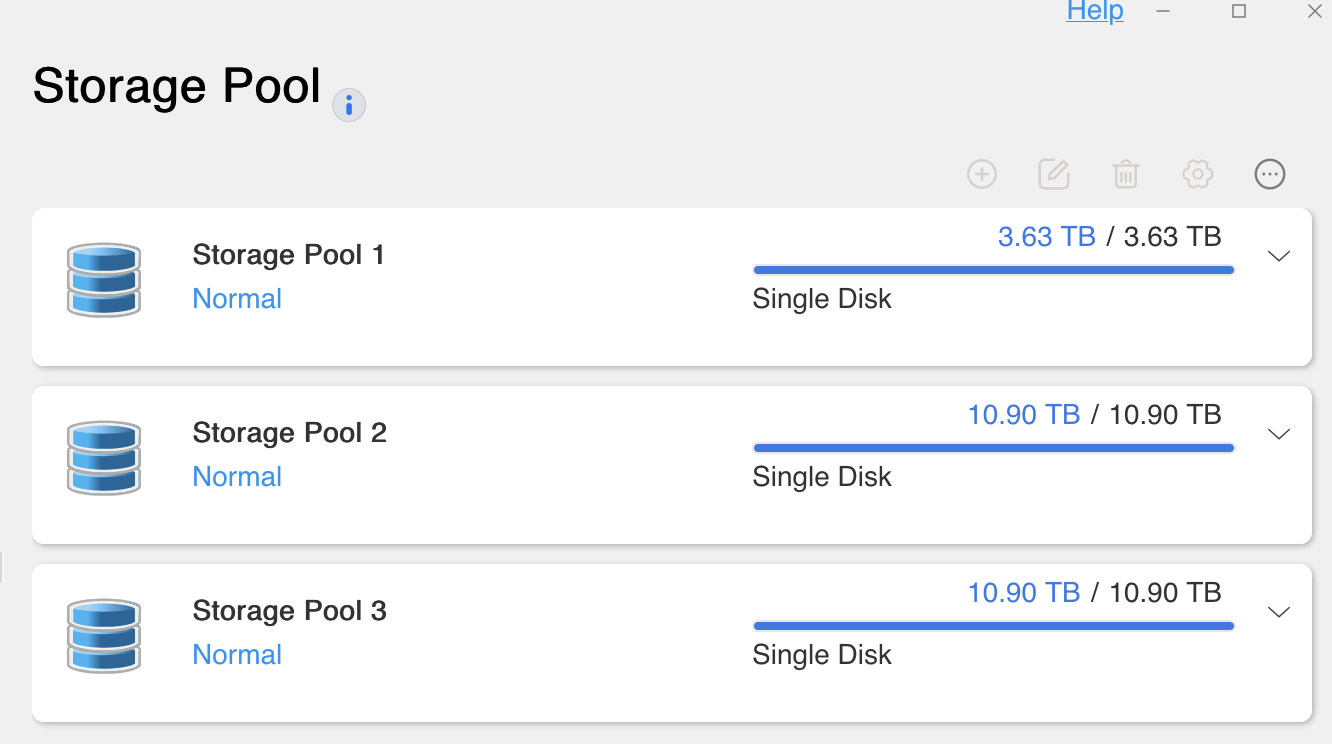
Task: Click the Storage Pool 2 usage bar
Action: pos(993,448)
